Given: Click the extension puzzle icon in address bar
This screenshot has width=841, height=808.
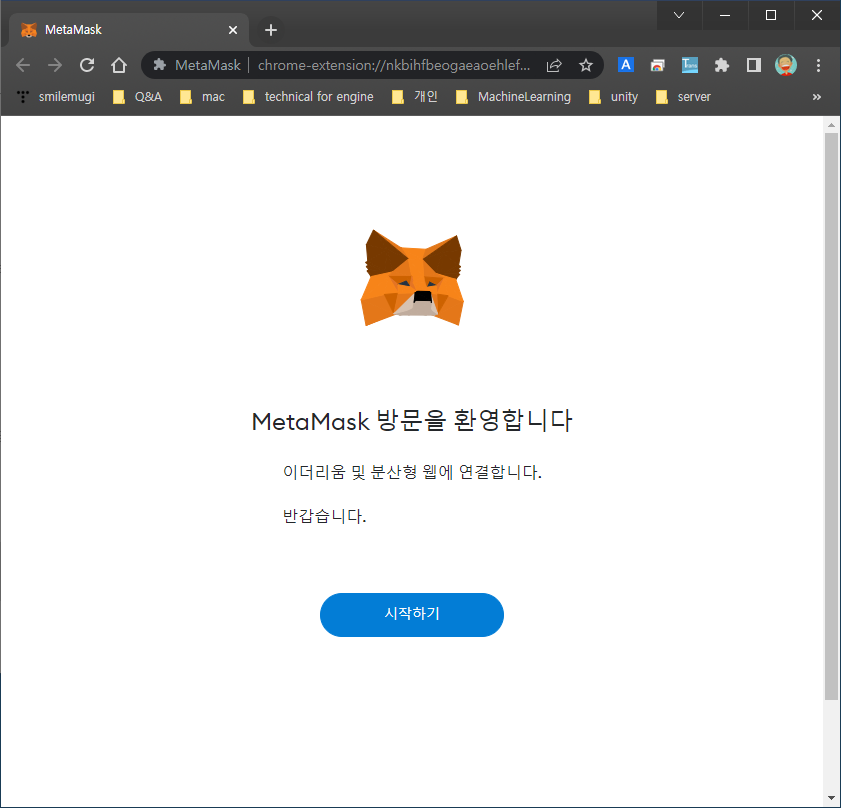Looking at the screenshot, I should [x=159, y=65].
